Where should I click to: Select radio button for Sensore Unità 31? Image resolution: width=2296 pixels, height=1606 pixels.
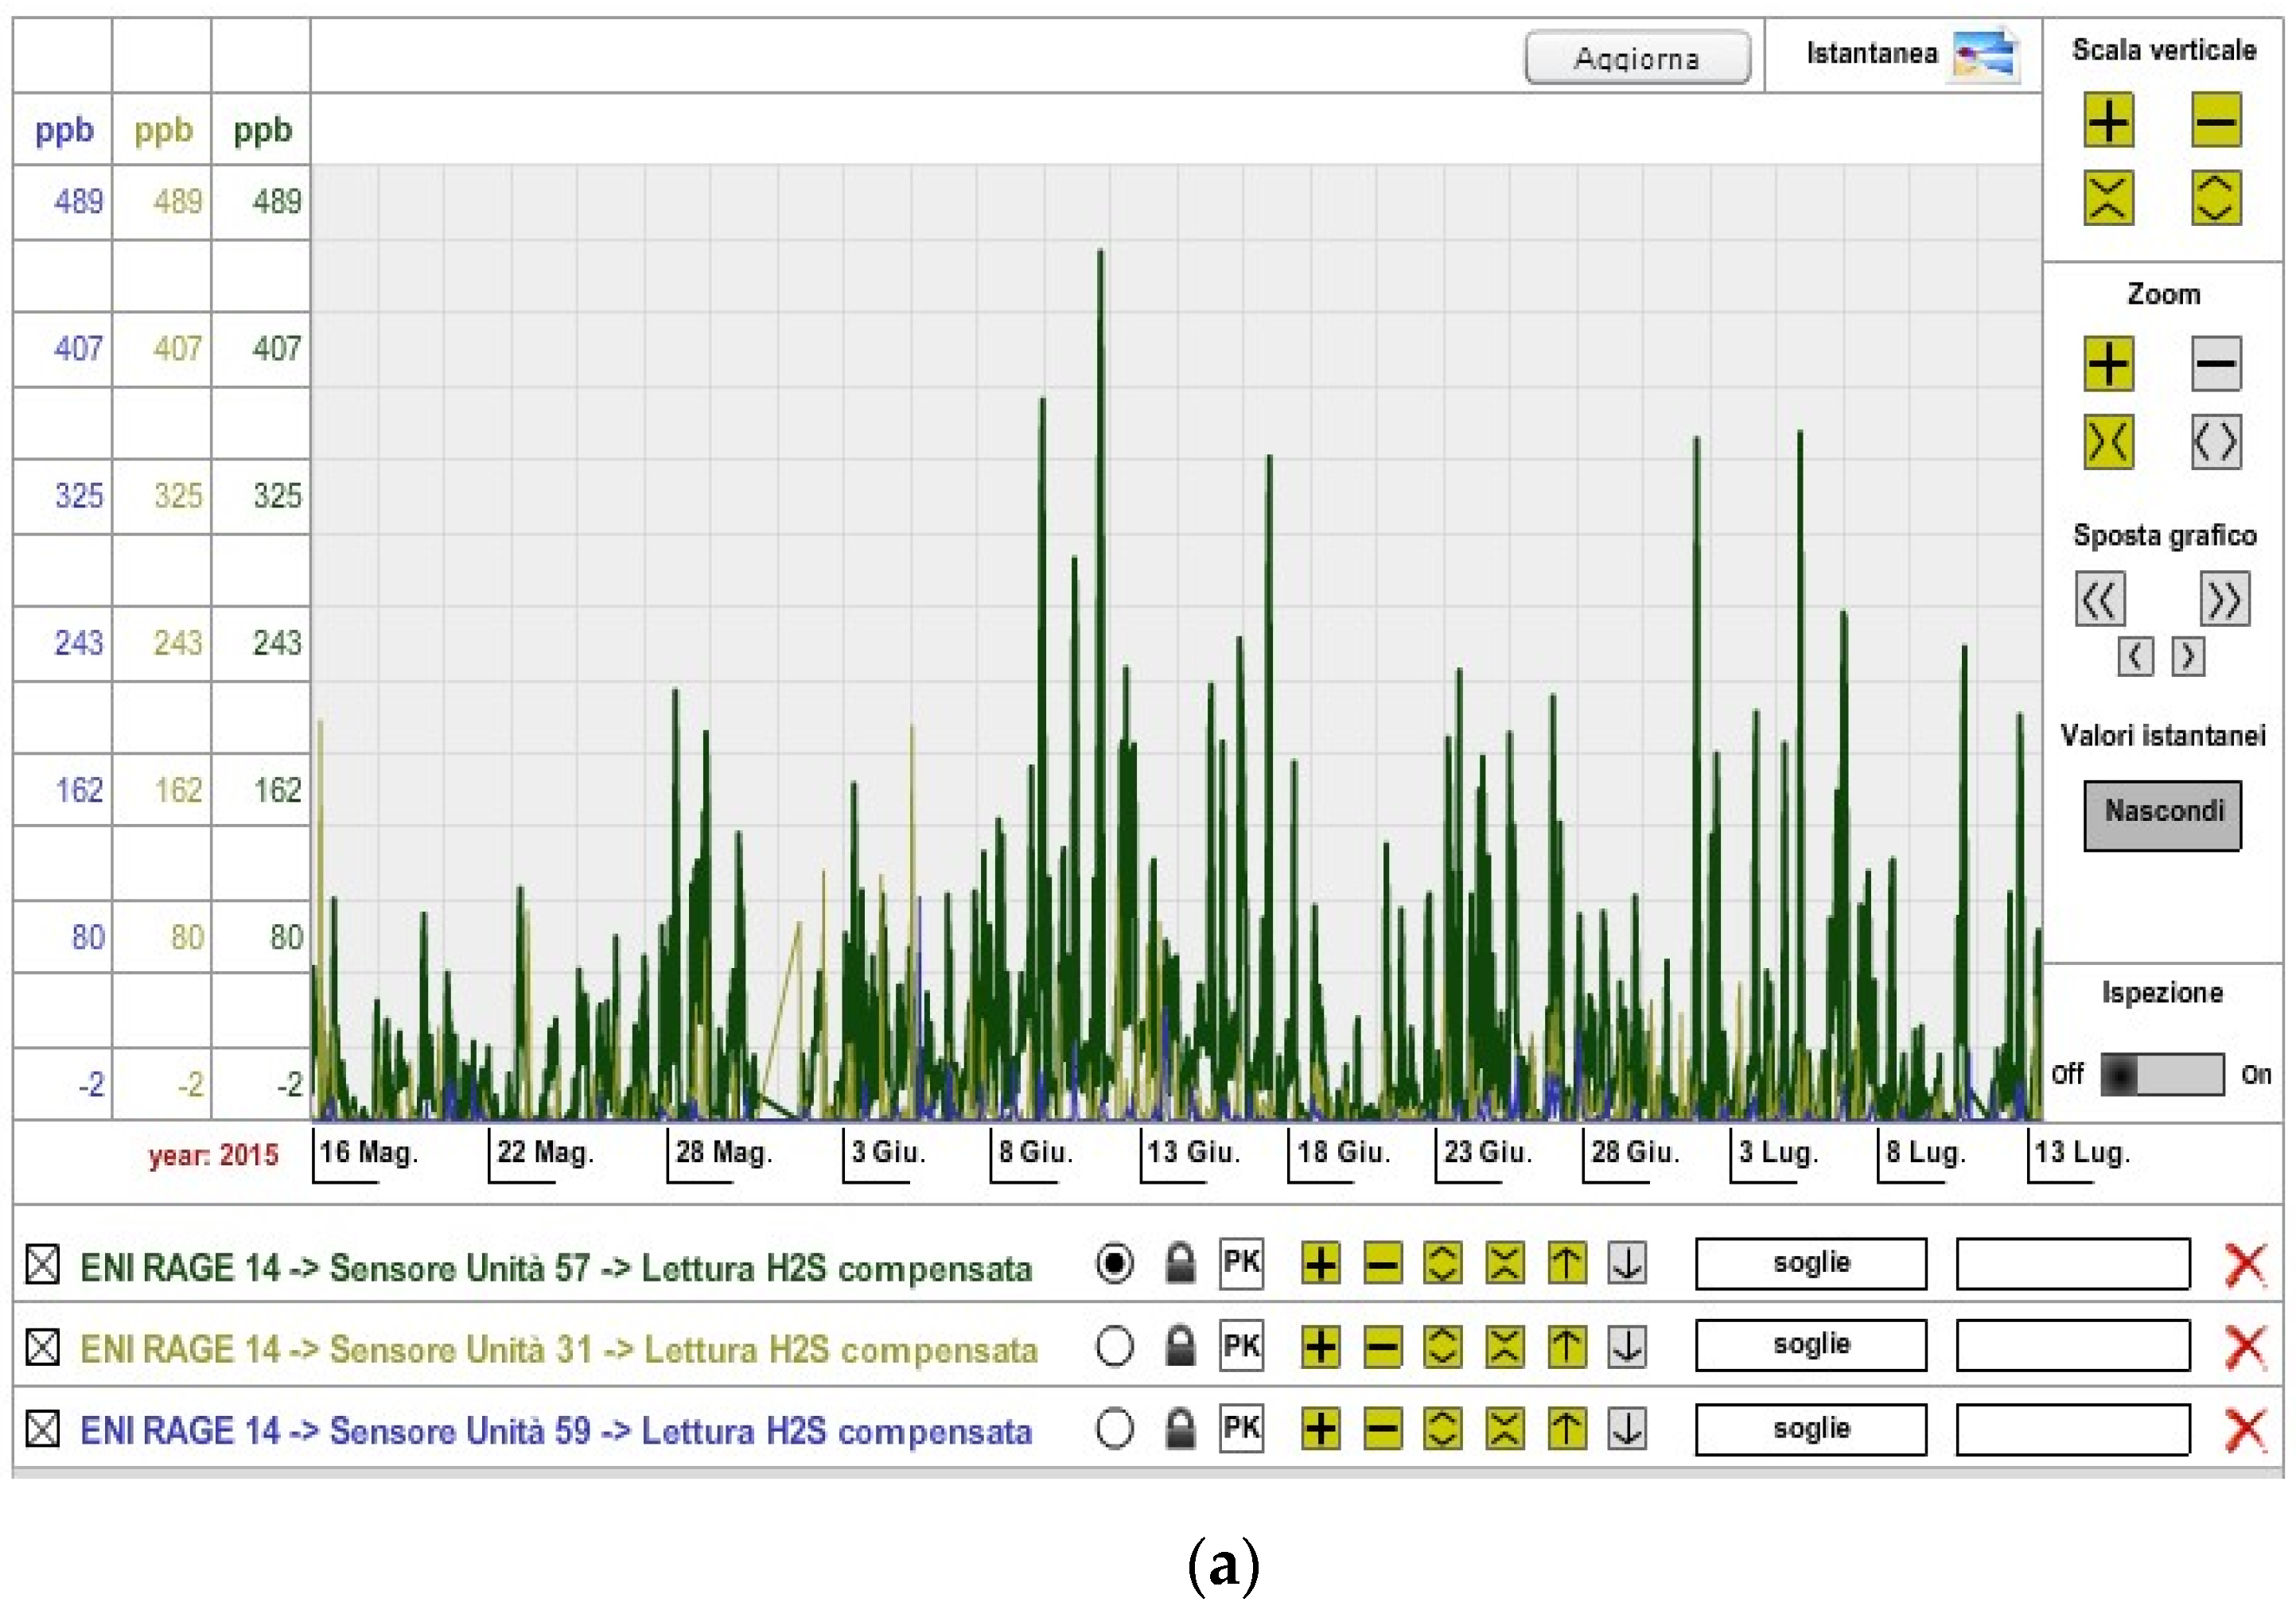pyautogui.click(x=1114, y=1346)
